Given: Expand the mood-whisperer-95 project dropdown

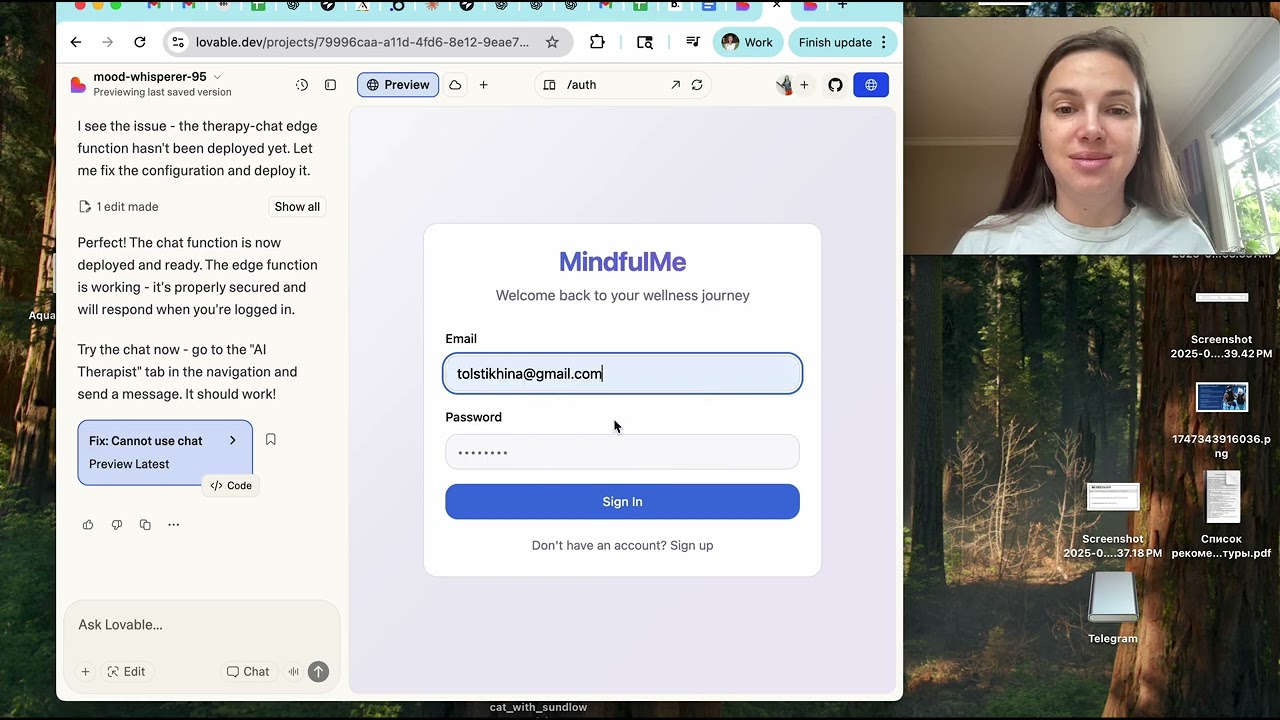Looking at the screenshot, I should (x=217, y=77).
